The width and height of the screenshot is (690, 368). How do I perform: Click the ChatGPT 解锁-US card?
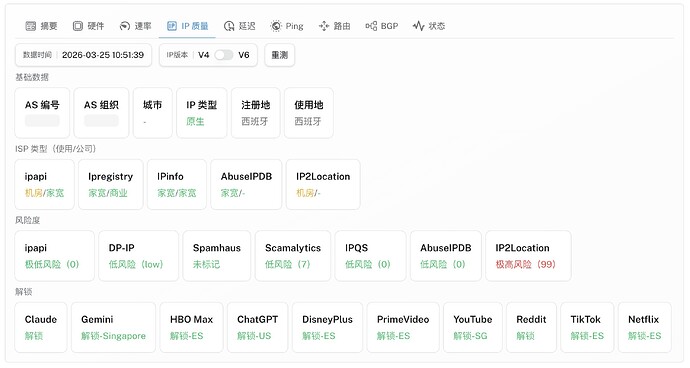(257, 327)
